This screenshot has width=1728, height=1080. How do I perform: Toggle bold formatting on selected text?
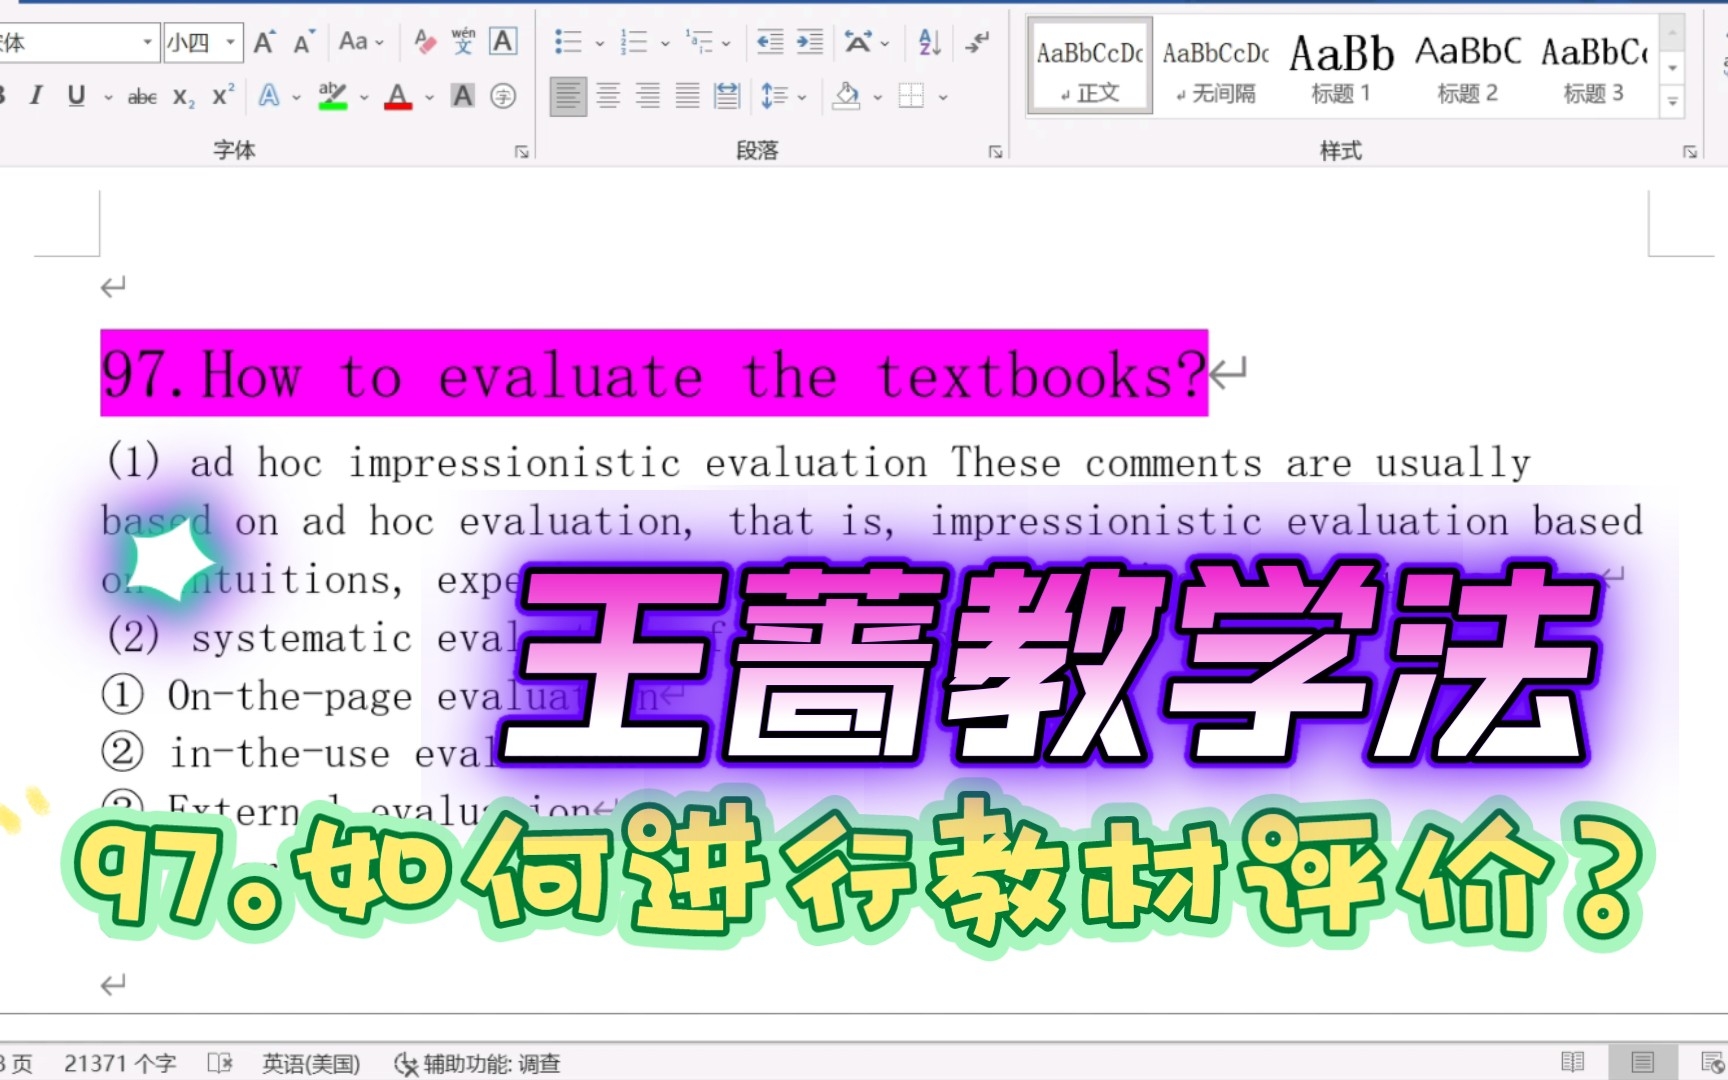[5, 96]
